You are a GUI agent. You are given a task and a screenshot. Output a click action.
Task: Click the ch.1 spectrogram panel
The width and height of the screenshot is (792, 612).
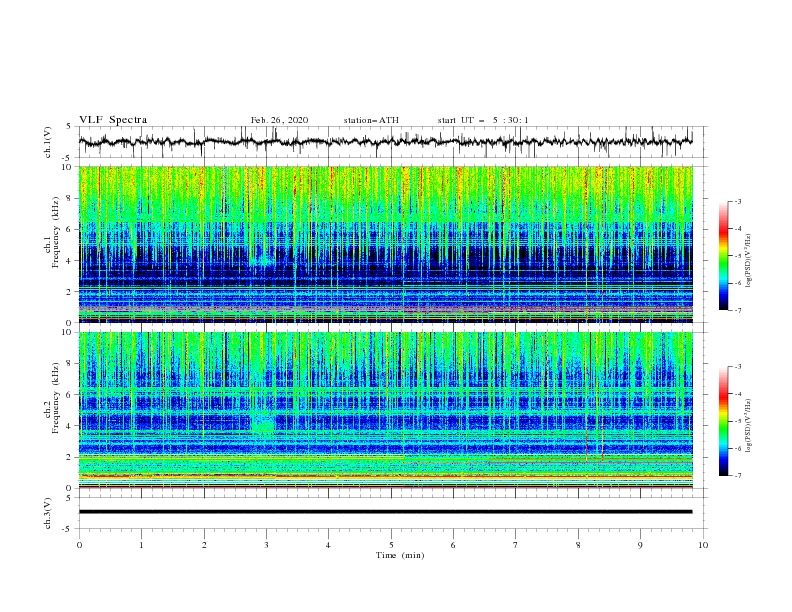click(386, 244)
